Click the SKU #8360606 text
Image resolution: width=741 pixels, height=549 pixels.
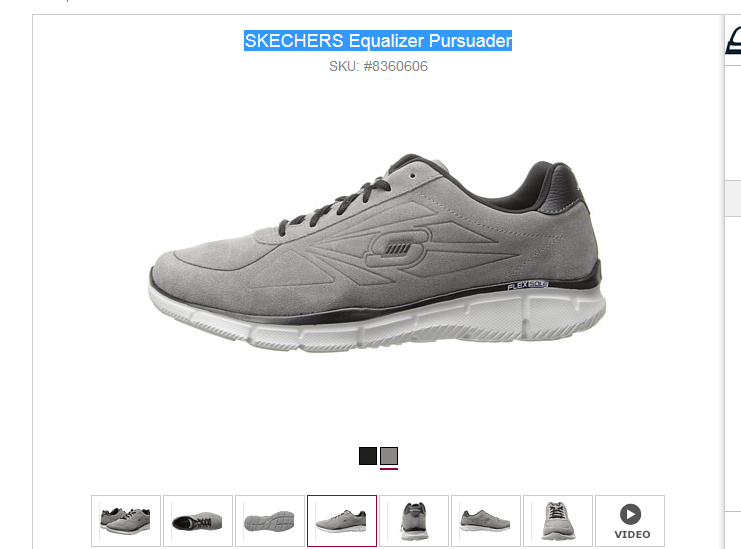pyautogui.click(x=378, y=66)
